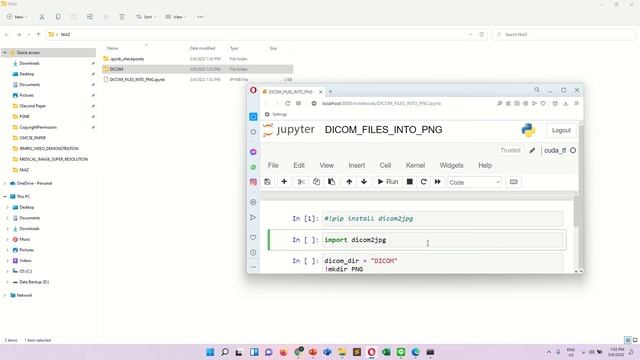Open the View dropdown in File Explorer
The height and width of the screenshot is (360, 640).
[176, 17]
